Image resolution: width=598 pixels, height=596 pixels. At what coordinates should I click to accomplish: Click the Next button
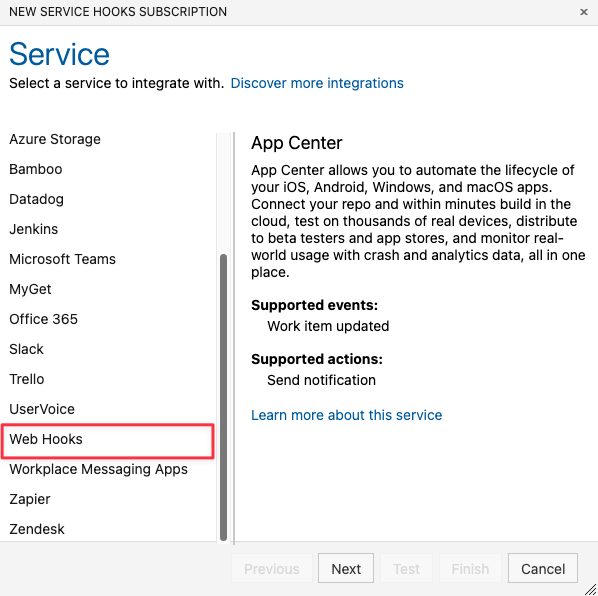(x=346, y=569)
